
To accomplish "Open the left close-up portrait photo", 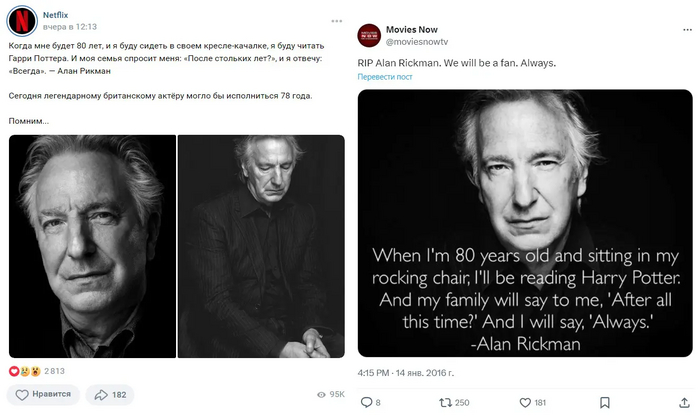I will click(x=91, y=246).
